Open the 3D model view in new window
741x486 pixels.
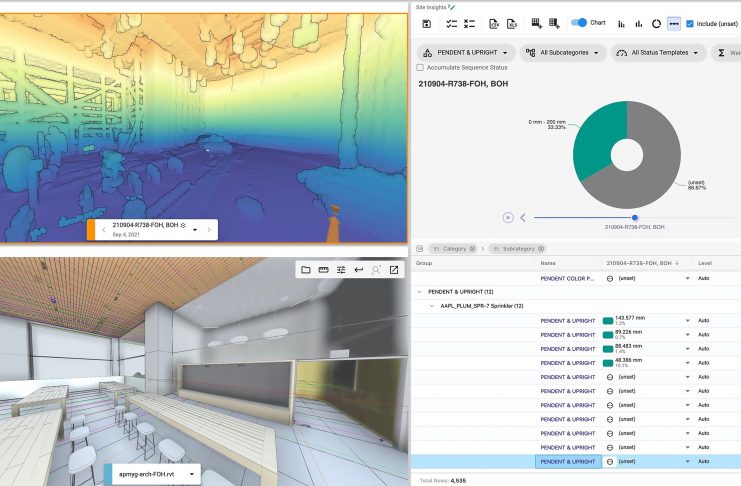(394, 270)
